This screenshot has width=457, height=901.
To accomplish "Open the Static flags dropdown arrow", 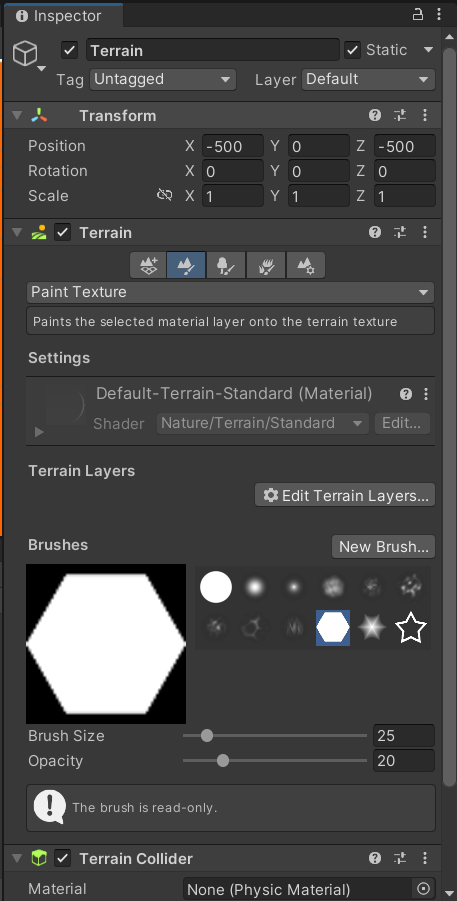I will [x=428, y=50].
